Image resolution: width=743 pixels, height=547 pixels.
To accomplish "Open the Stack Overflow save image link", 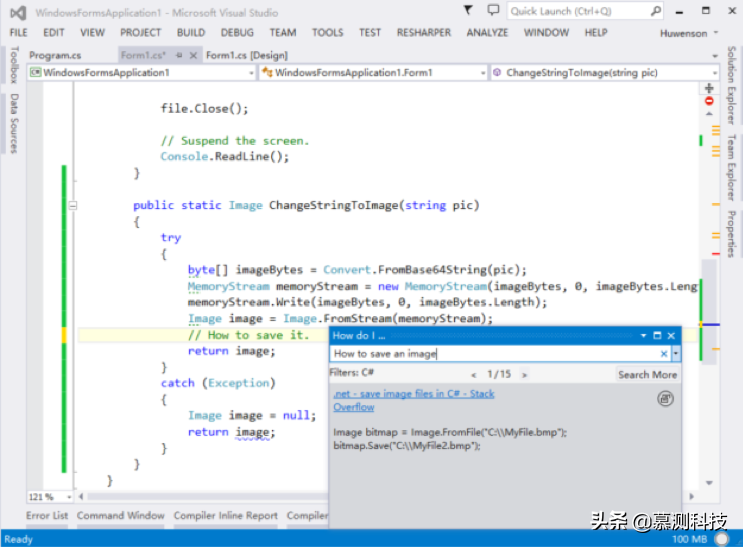I will (414, 401).
